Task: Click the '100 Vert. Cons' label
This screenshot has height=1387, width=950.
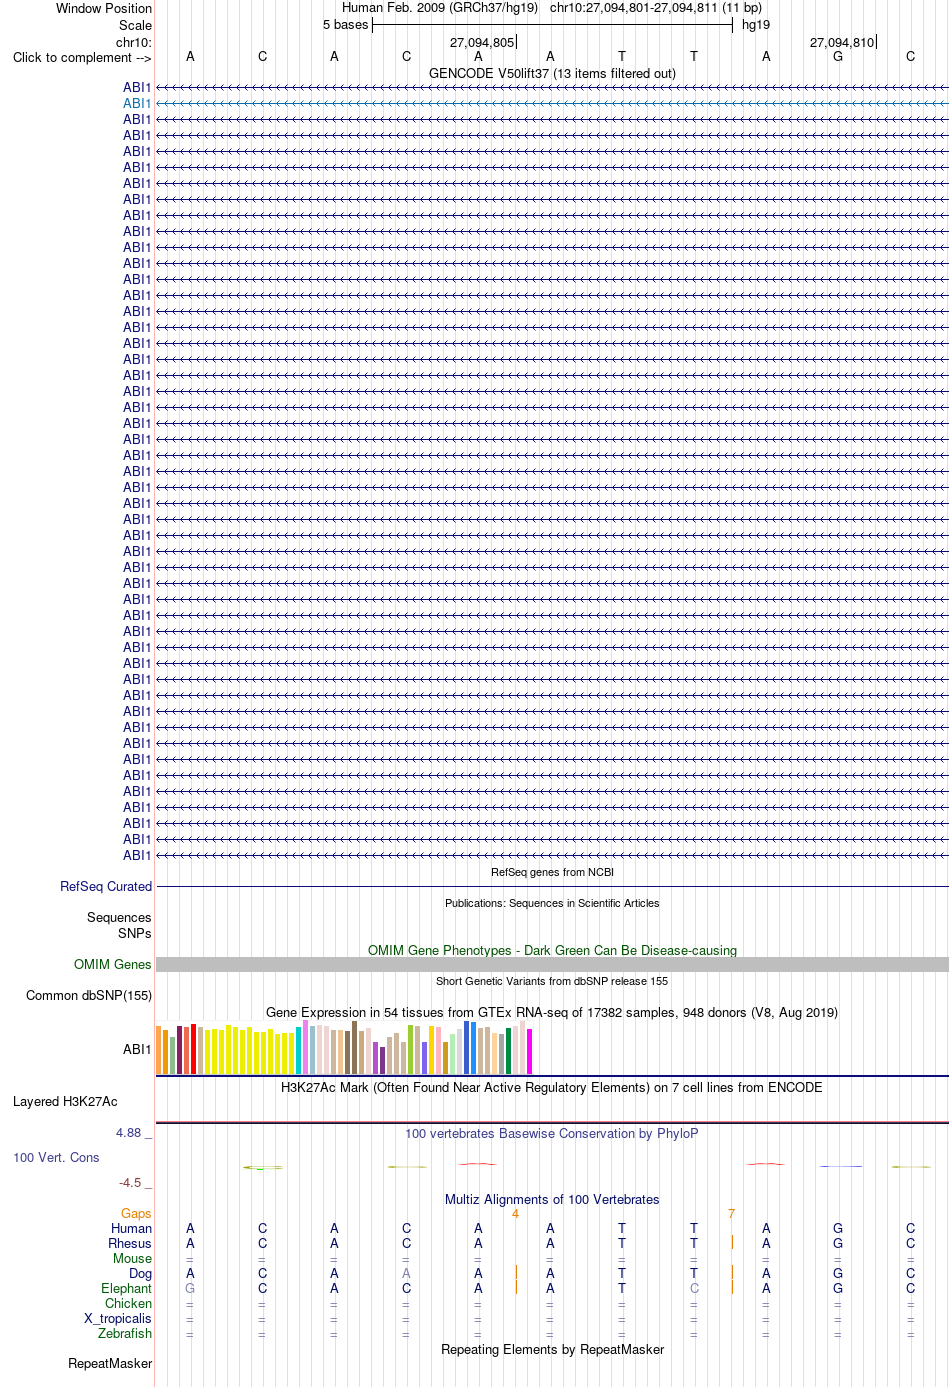Action: click(x=56, y=1157)
